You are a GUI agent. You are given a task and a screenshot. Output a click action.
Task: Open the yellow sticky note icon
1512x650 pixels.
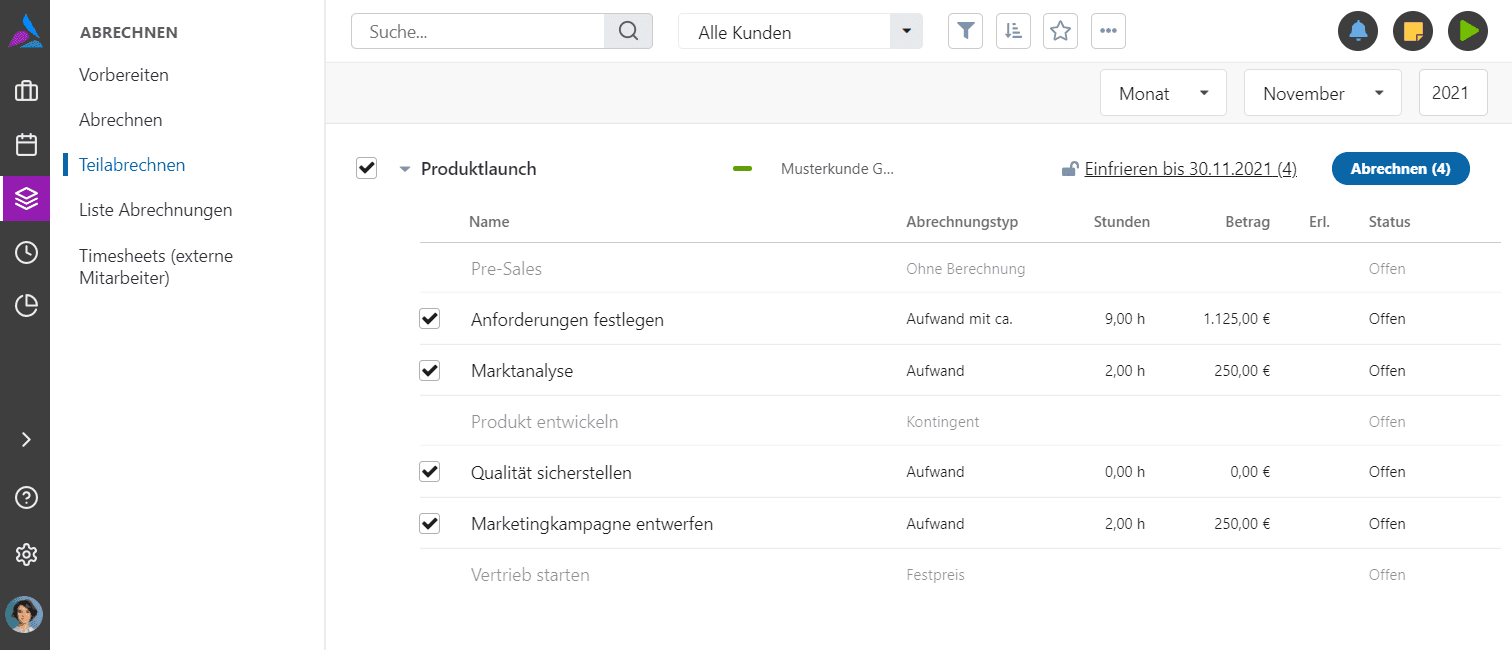pyautogui.click(x=1413, y=31)
